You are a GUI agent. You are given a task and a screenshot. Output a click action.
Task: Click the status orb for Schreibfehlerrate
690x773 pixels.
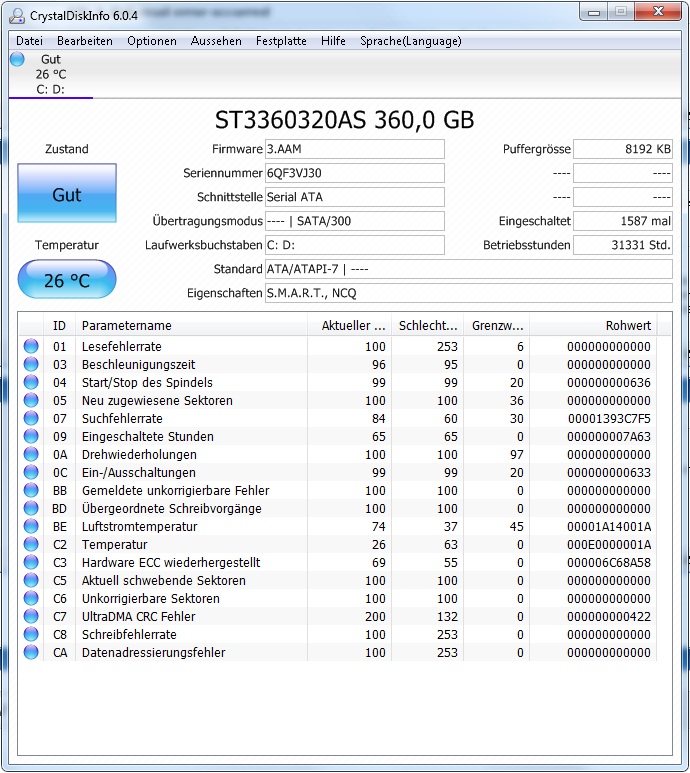pos(31,634)
